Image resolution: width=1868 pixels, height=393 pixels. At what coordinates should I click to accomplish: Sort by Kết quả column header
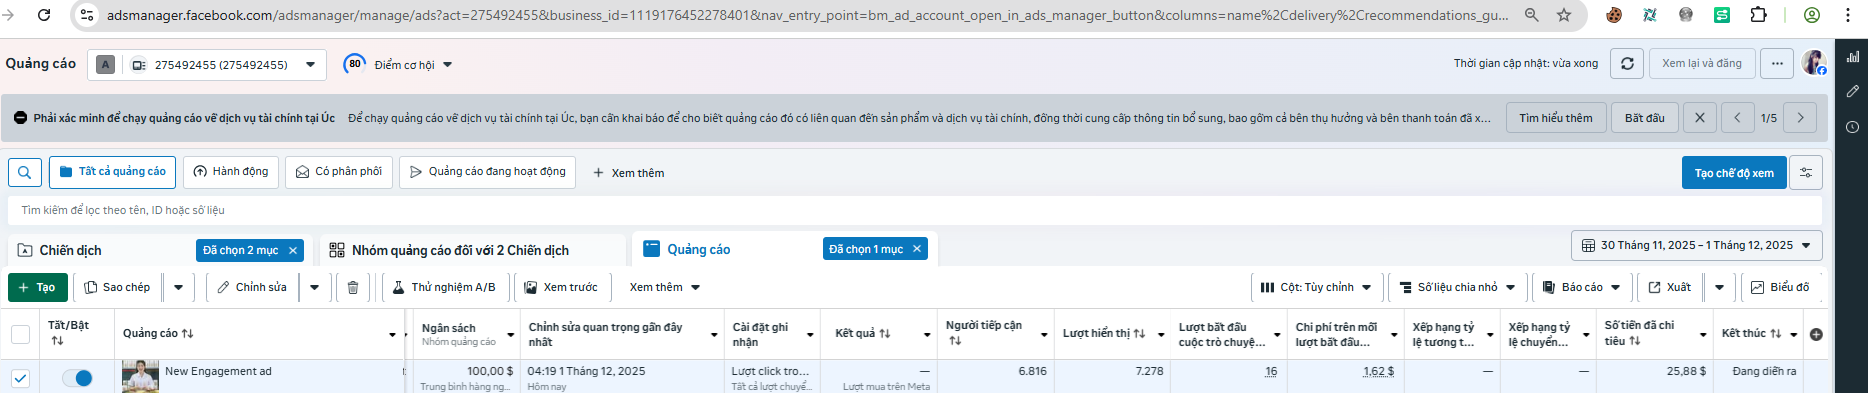[x=863, y=334]
